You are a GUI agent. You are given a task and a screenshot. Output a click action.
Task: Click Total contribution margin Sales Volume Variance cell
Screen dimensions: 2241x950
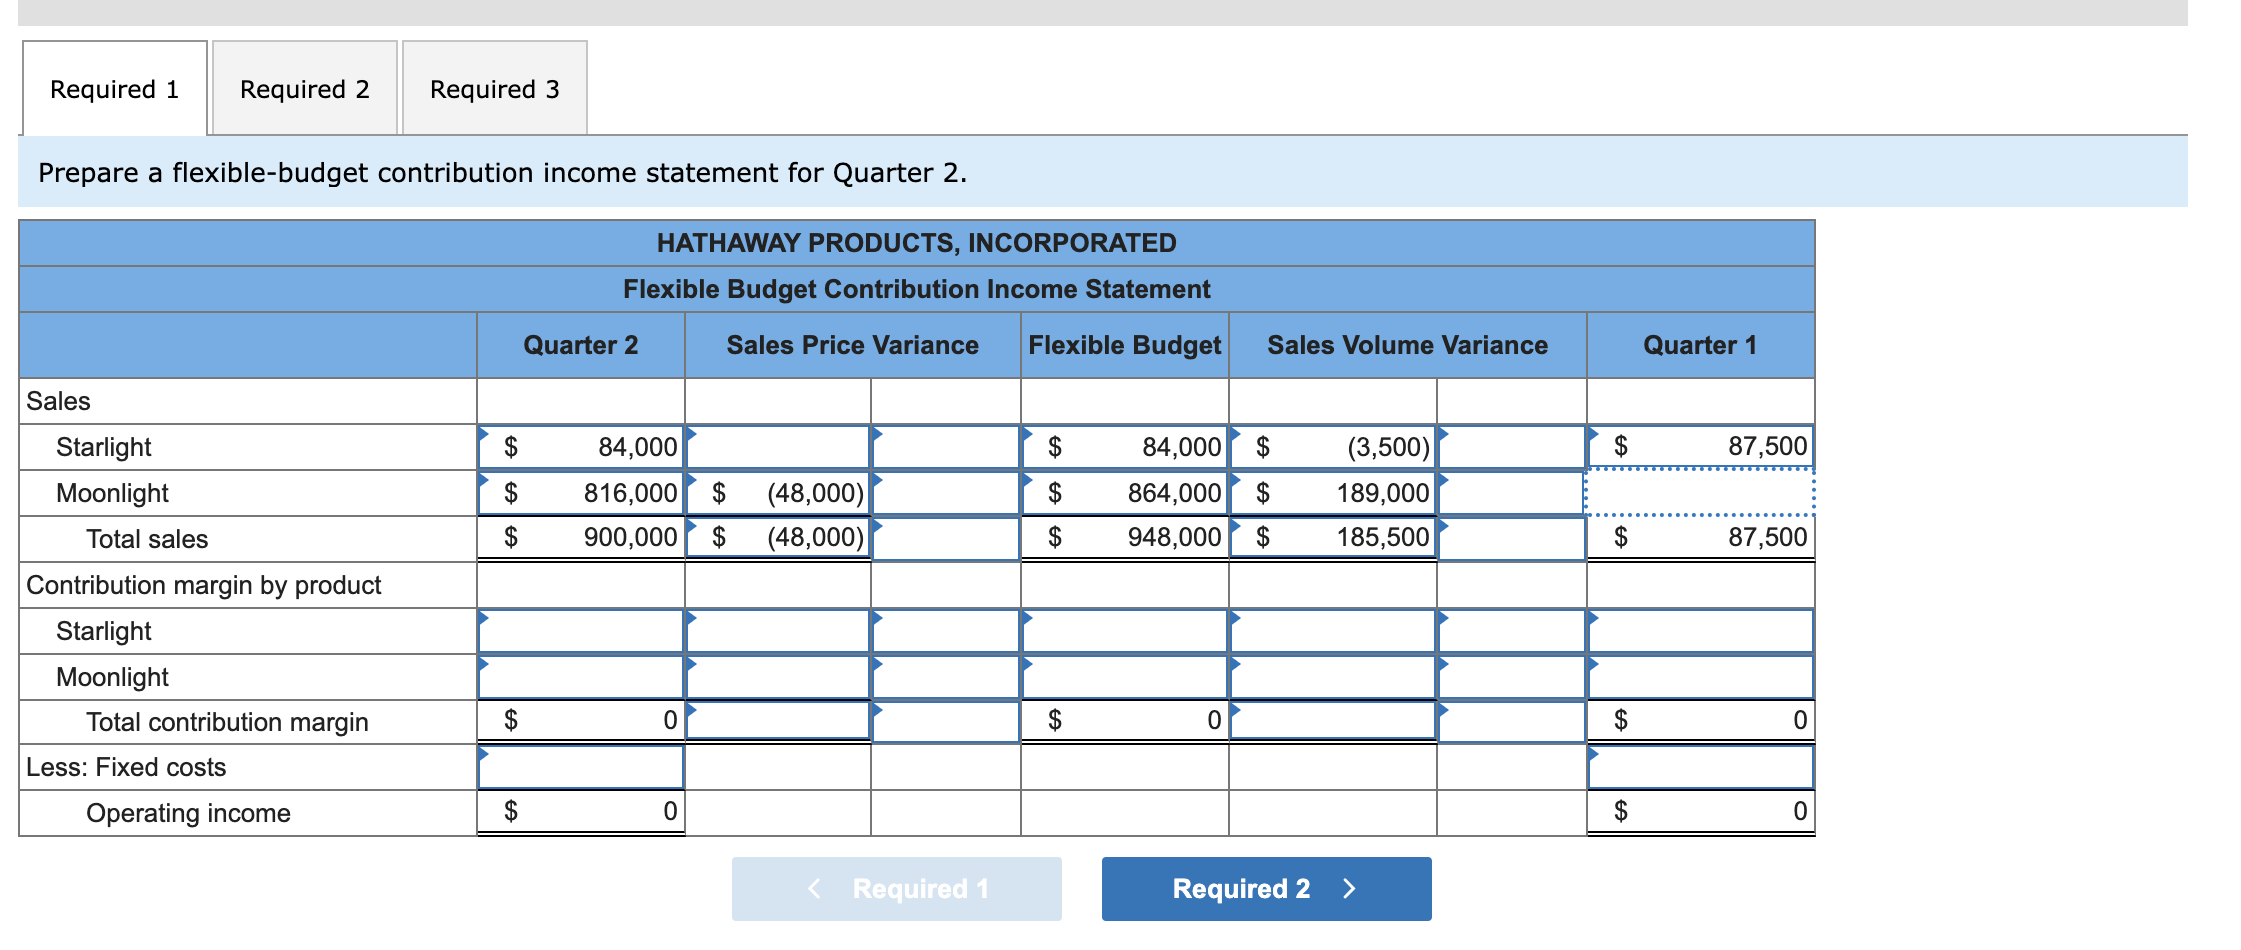pos(1333,721)
